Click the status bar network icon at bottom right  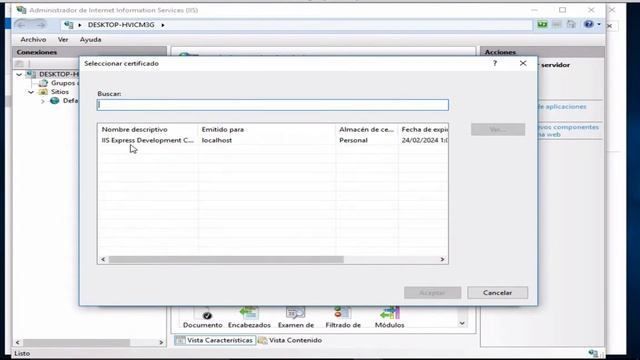[x=593, y=353]
